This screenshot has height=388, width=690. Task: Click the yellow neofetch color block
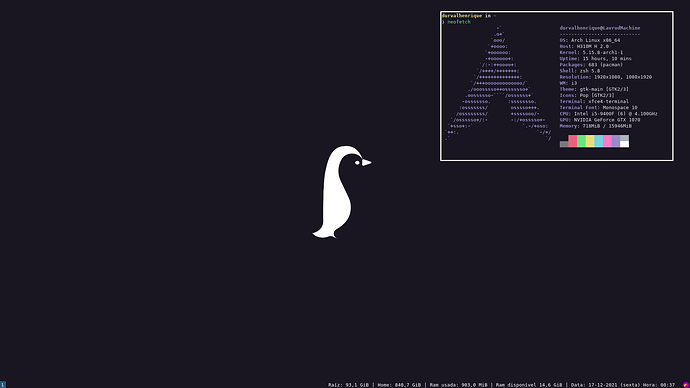click(x=590, y=141)
